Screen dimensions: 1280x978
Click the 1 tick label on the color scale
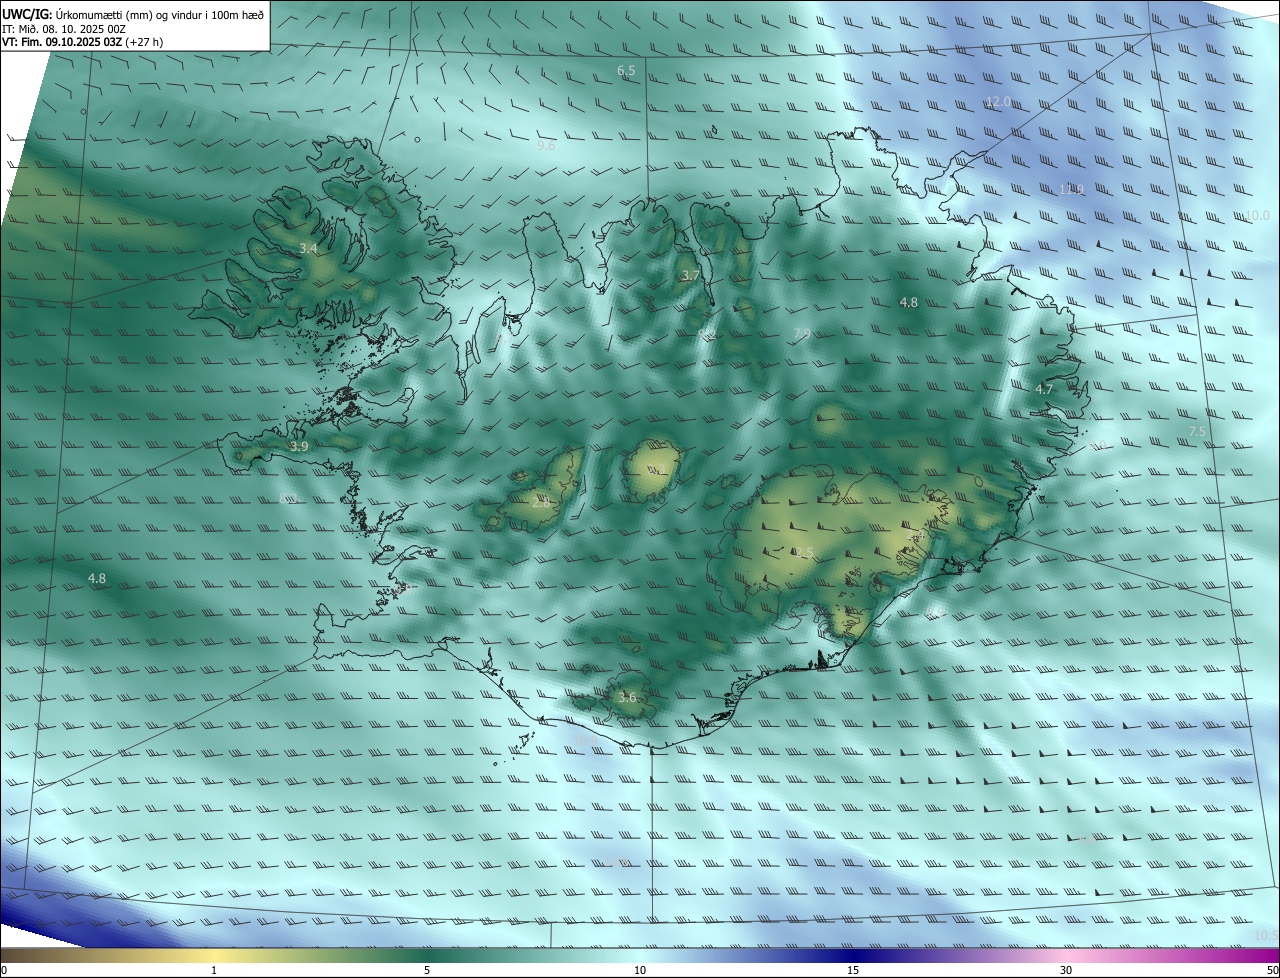214,970
